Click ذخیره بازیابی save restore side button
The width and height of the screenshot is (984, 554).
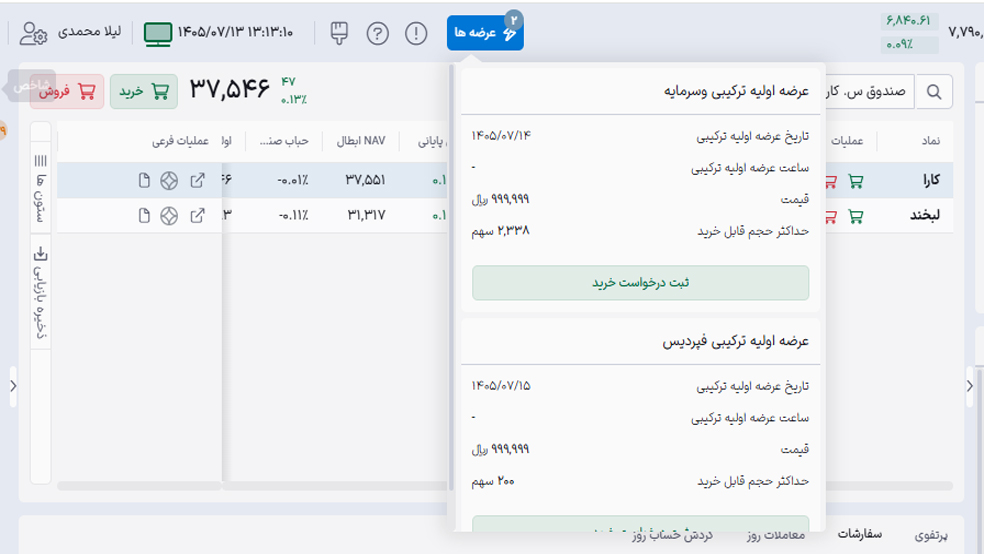[x=41, y=293]
